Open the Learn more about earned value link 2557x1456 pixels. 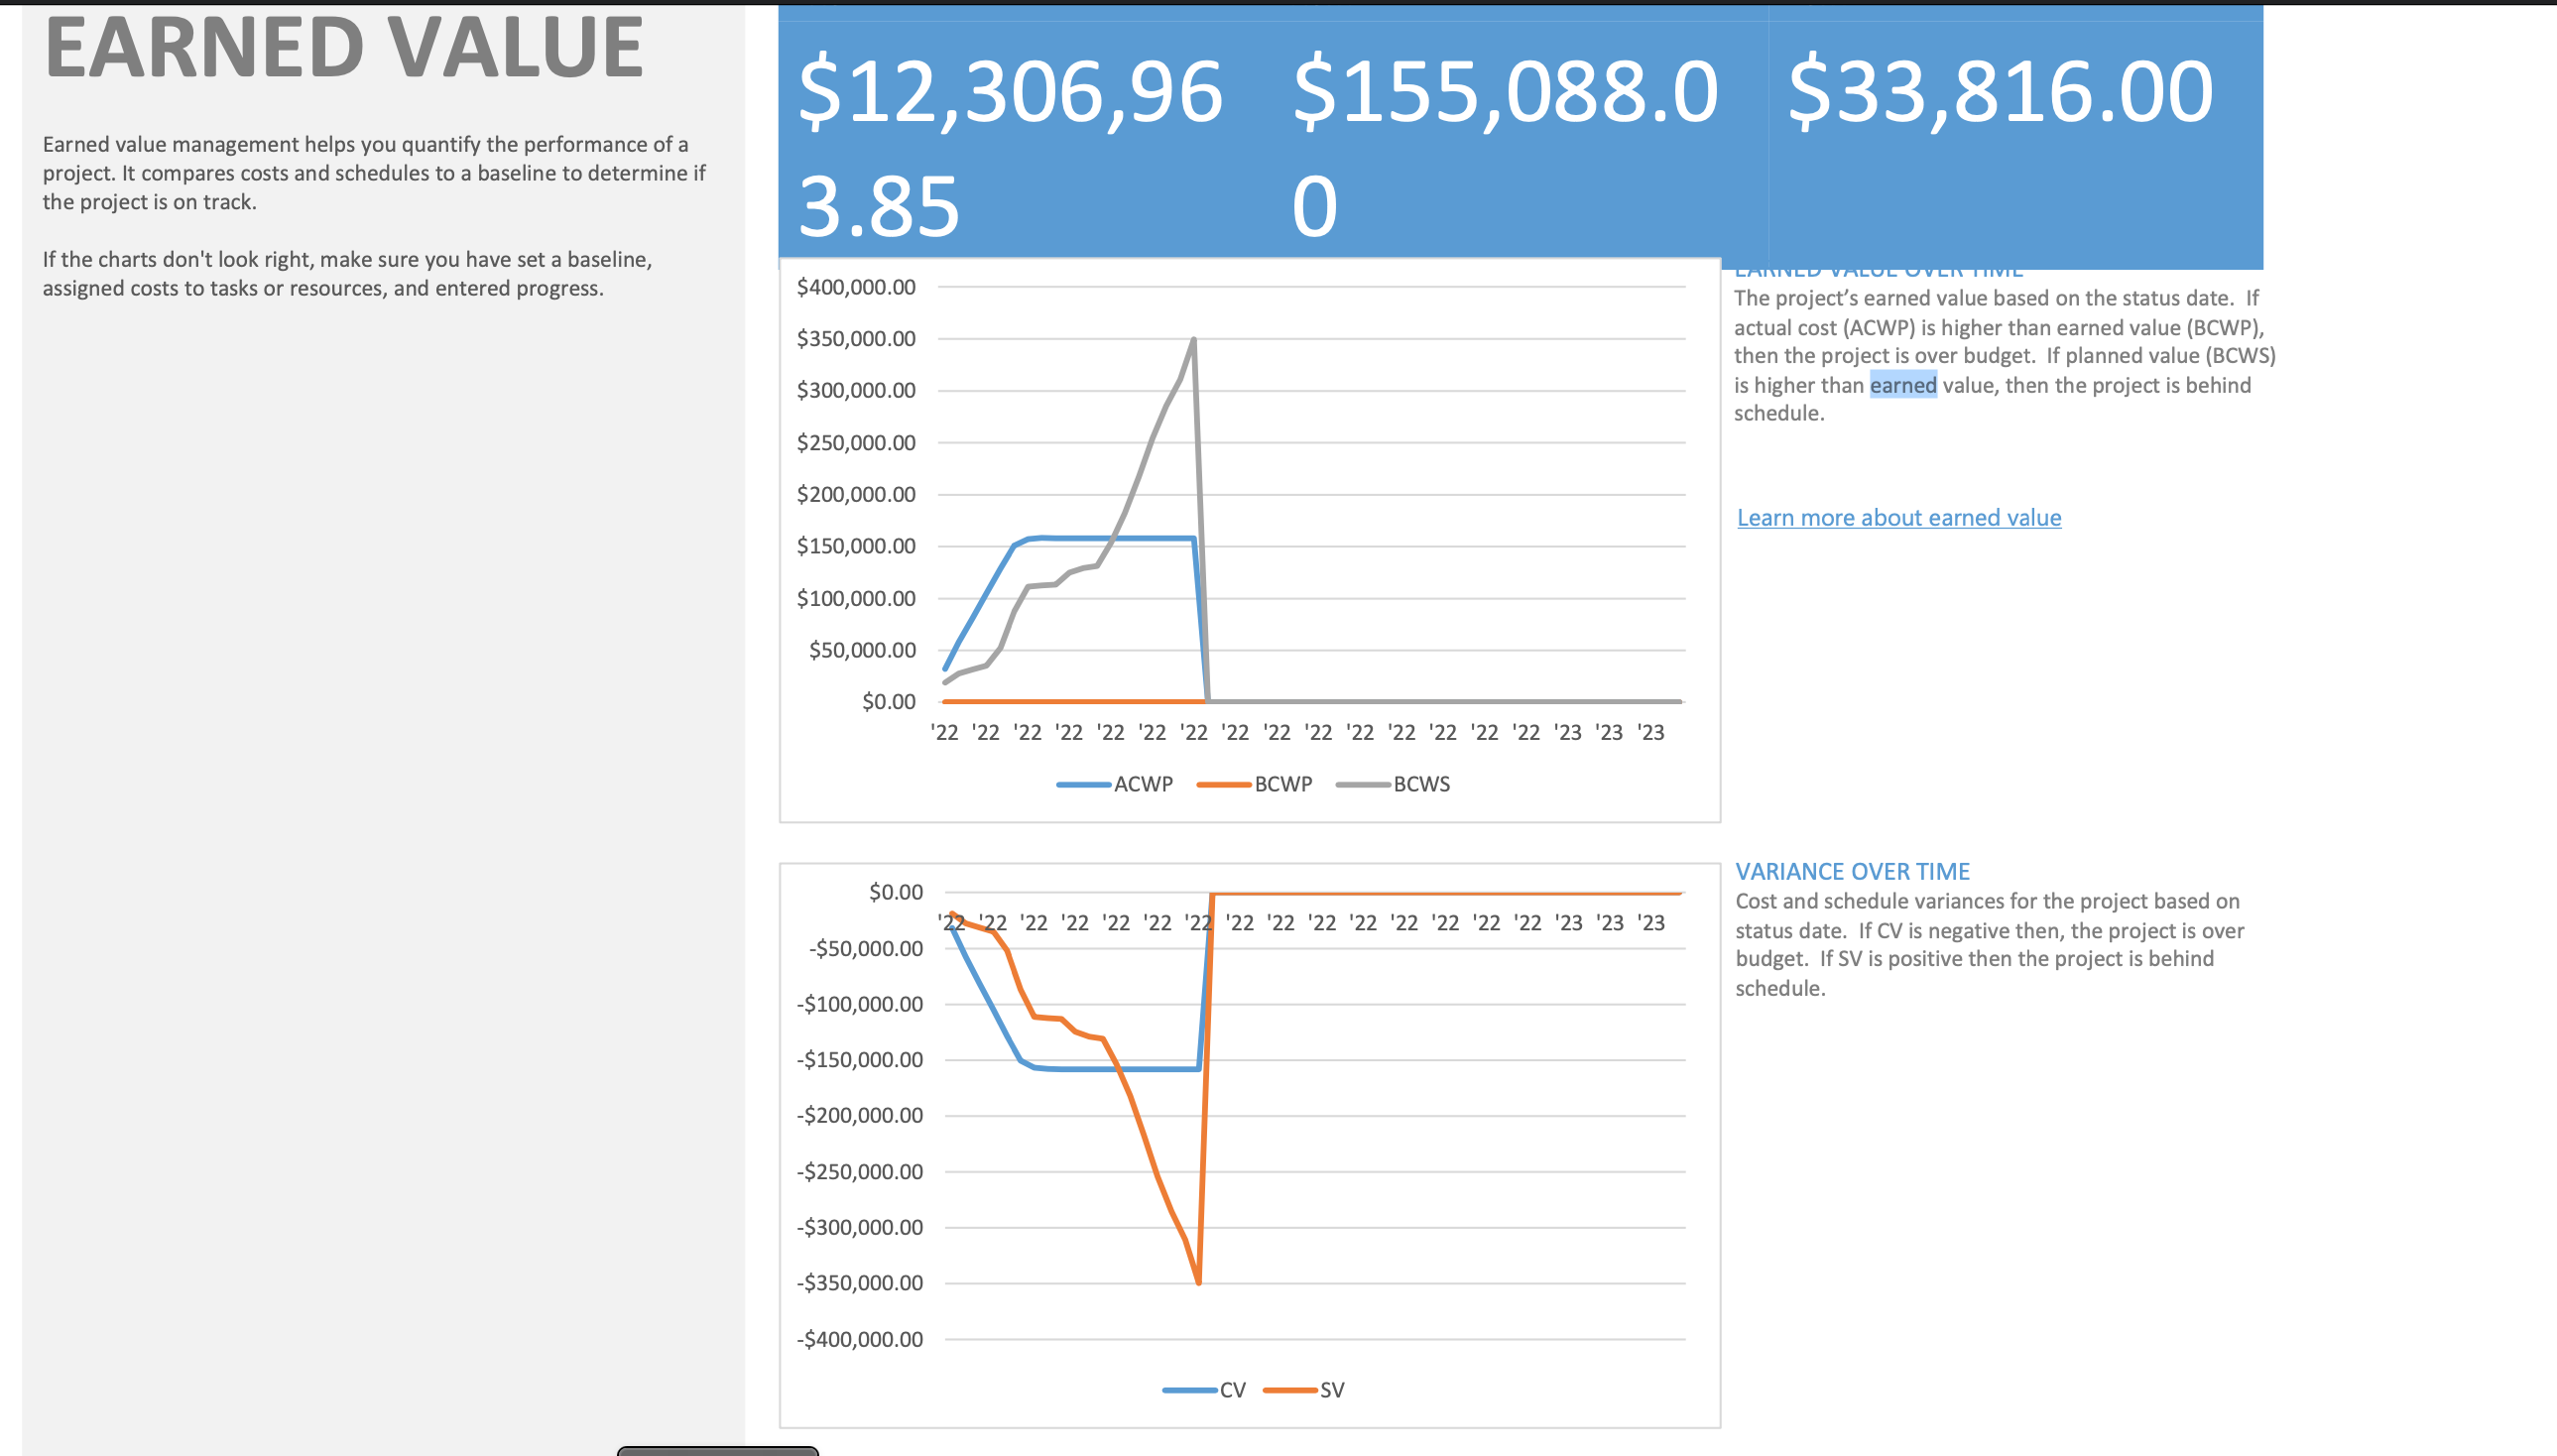(1898, 517)
